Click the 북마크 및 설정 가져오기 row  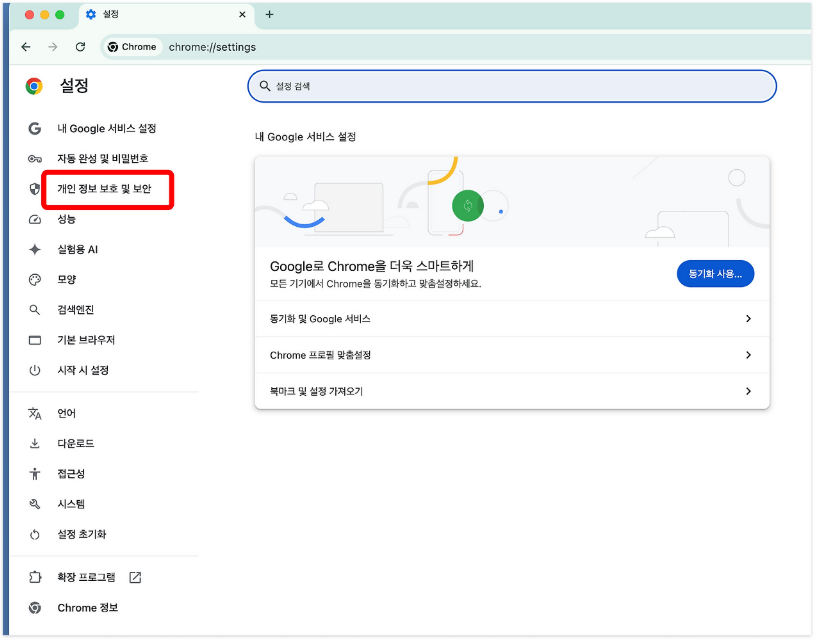click(512, 391)
